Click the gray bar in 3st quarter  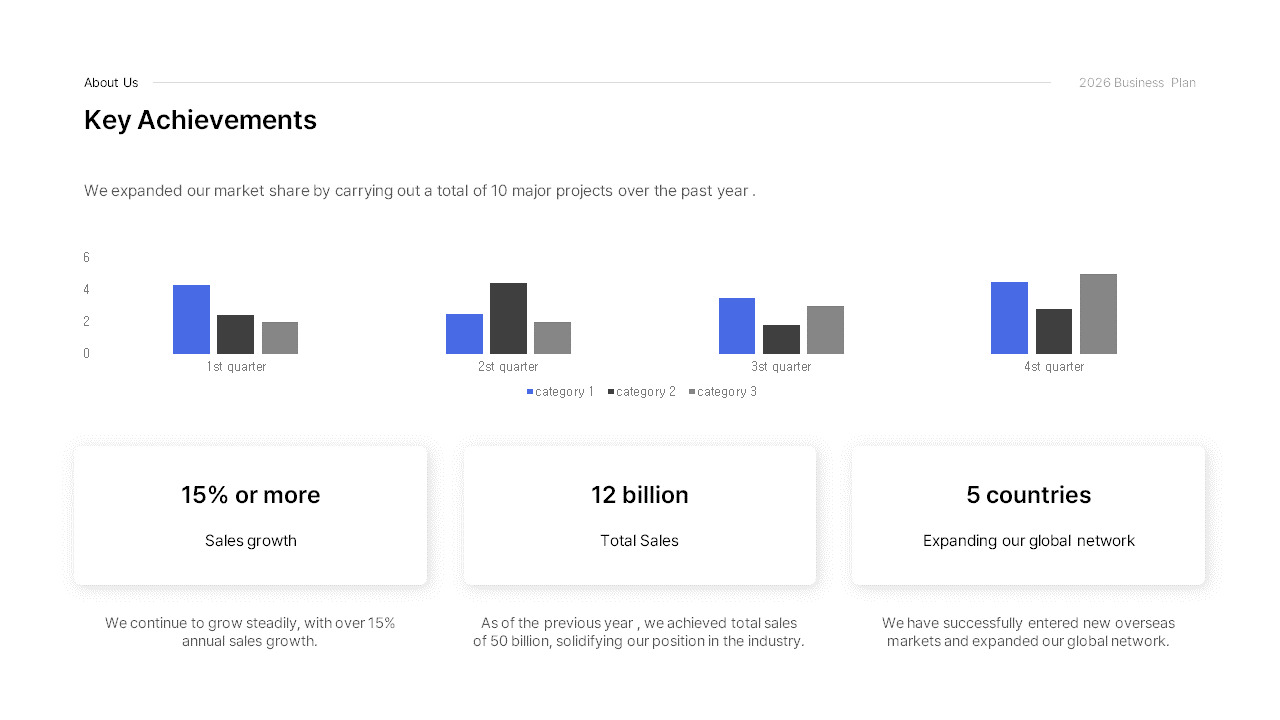coord(825,330)
